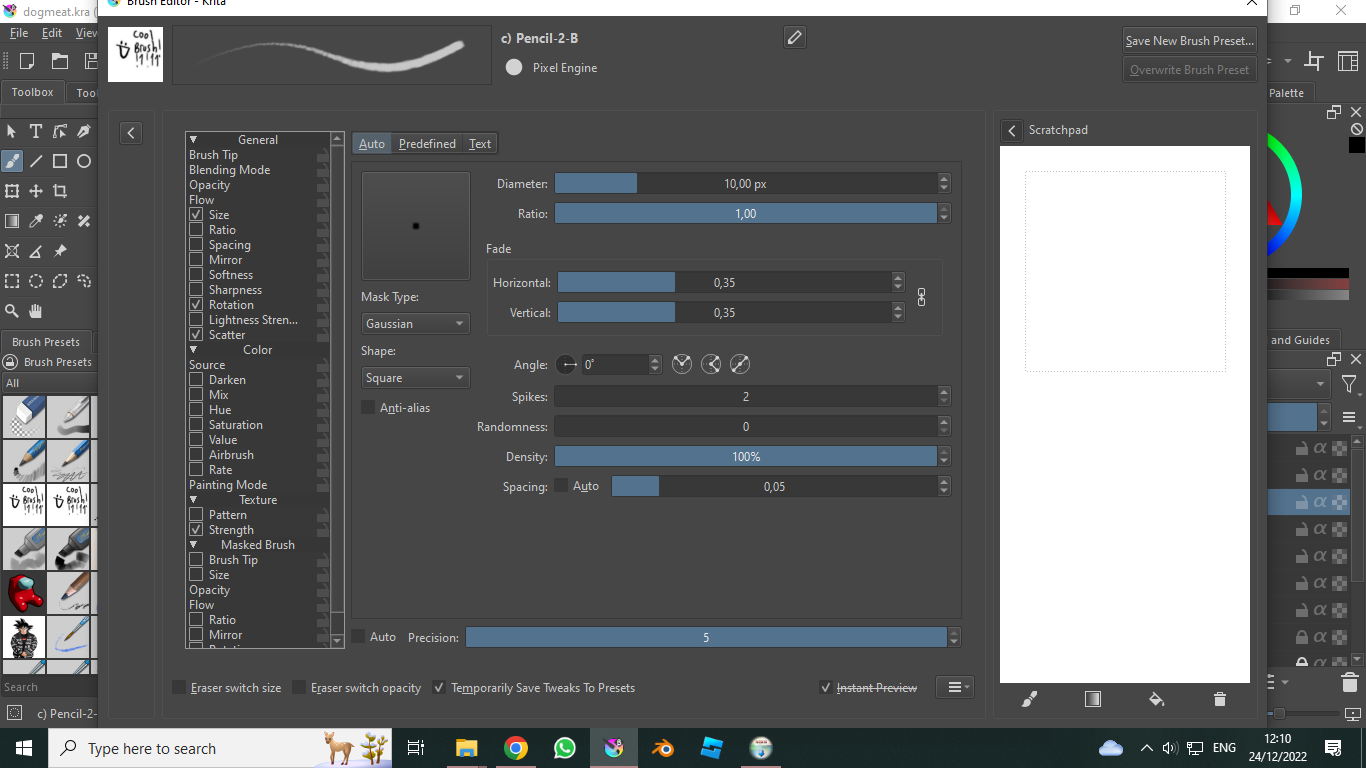Select the freehand brush tool in toolbox
This screenshot has width=1366, height=768.
[x=12, y=161]
